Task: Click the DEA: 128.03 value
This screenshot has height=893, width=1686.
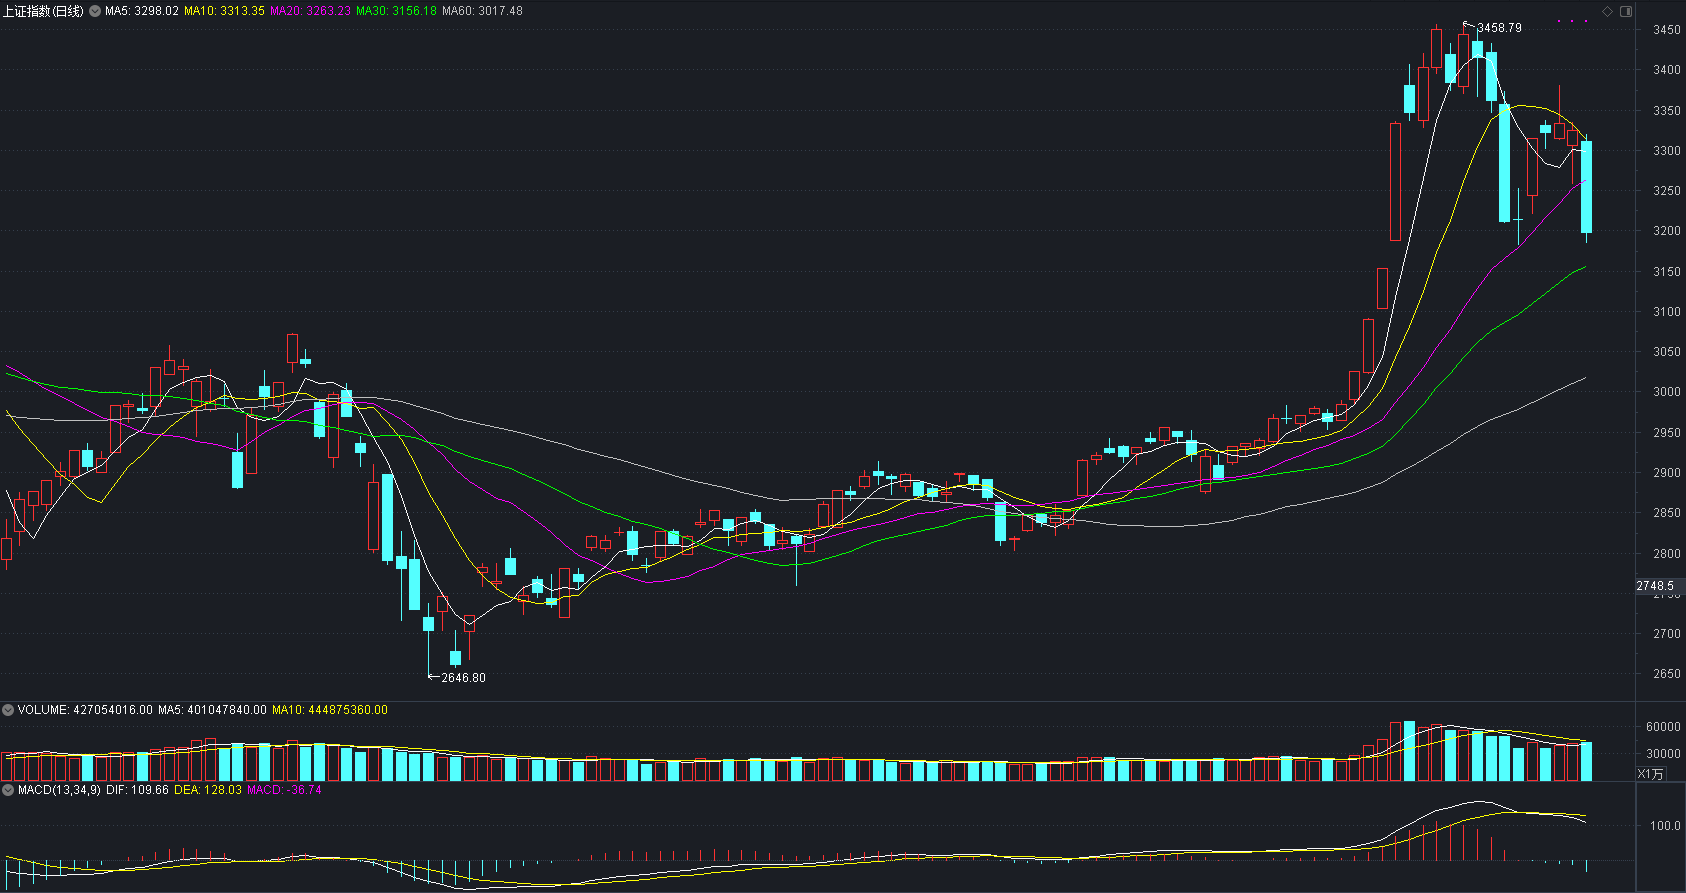Action: click(208, 790)
